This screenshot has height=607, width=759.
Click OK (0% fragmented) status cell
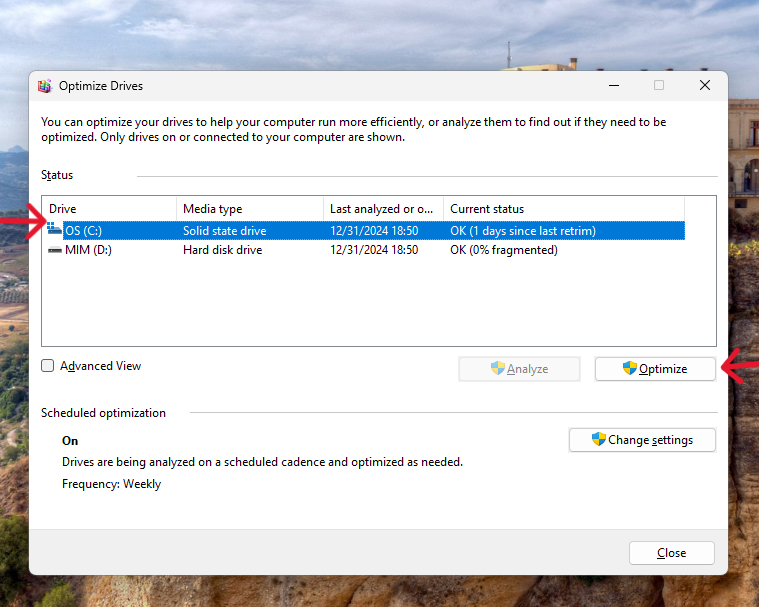(504, 250)
